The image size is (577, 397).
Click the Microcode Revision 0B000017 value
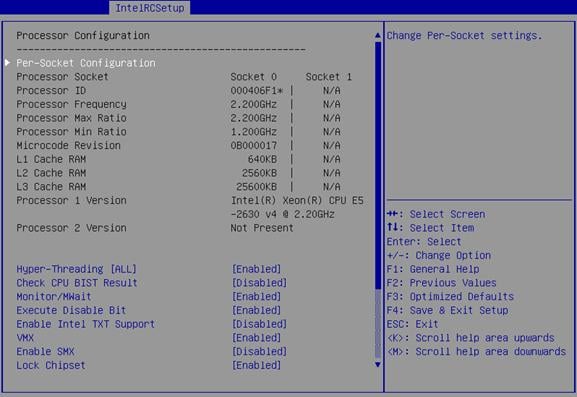254,146
